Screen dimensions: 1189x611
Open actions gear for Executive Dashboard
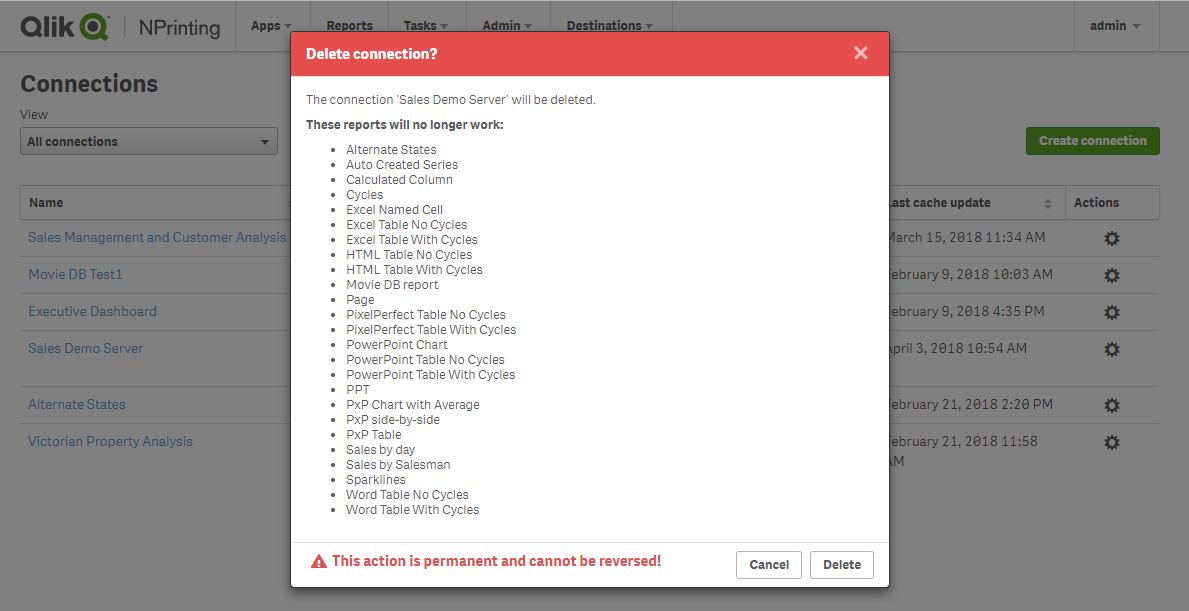point(1112,312)
